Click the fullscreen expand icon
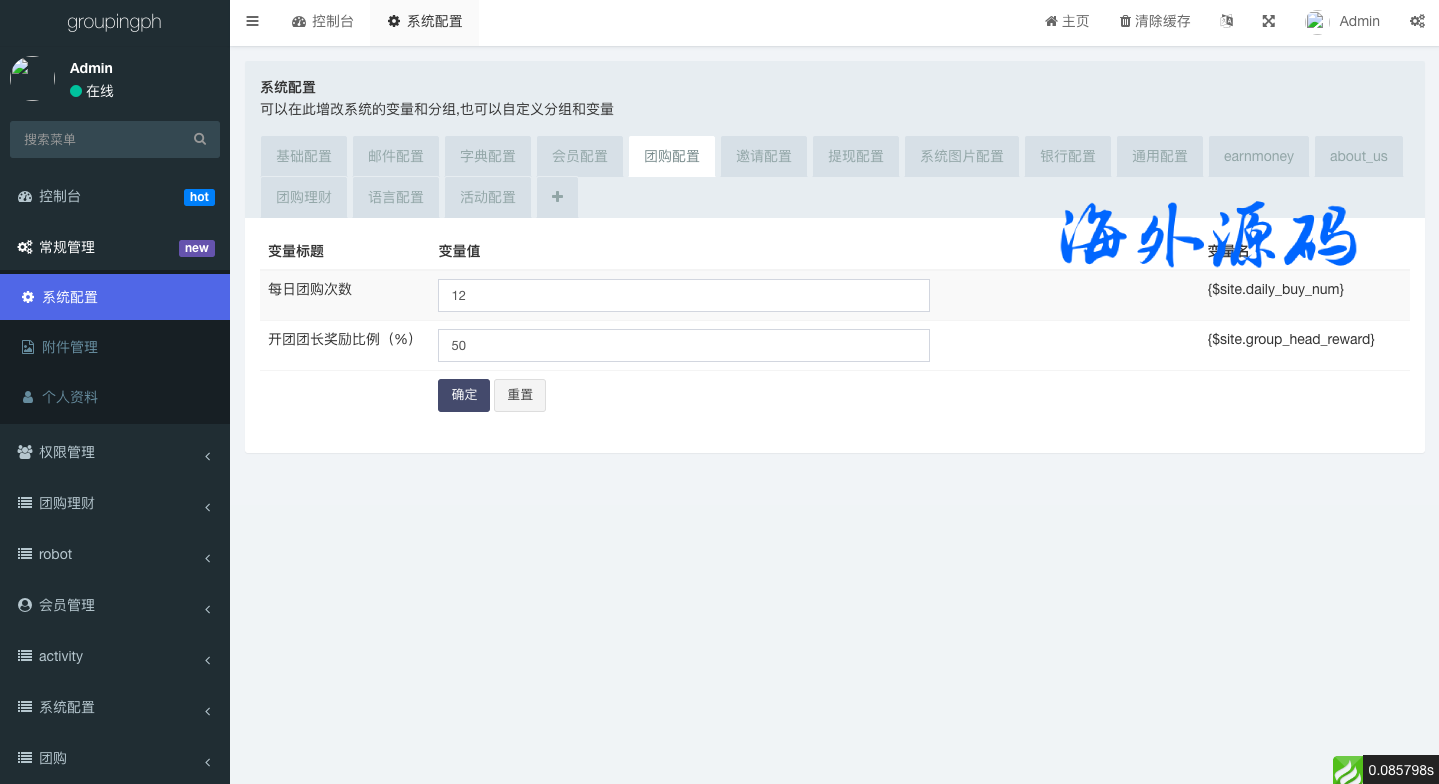Image resolution: width=1439 pixels, height=784 pixels. coord(1268,21)
